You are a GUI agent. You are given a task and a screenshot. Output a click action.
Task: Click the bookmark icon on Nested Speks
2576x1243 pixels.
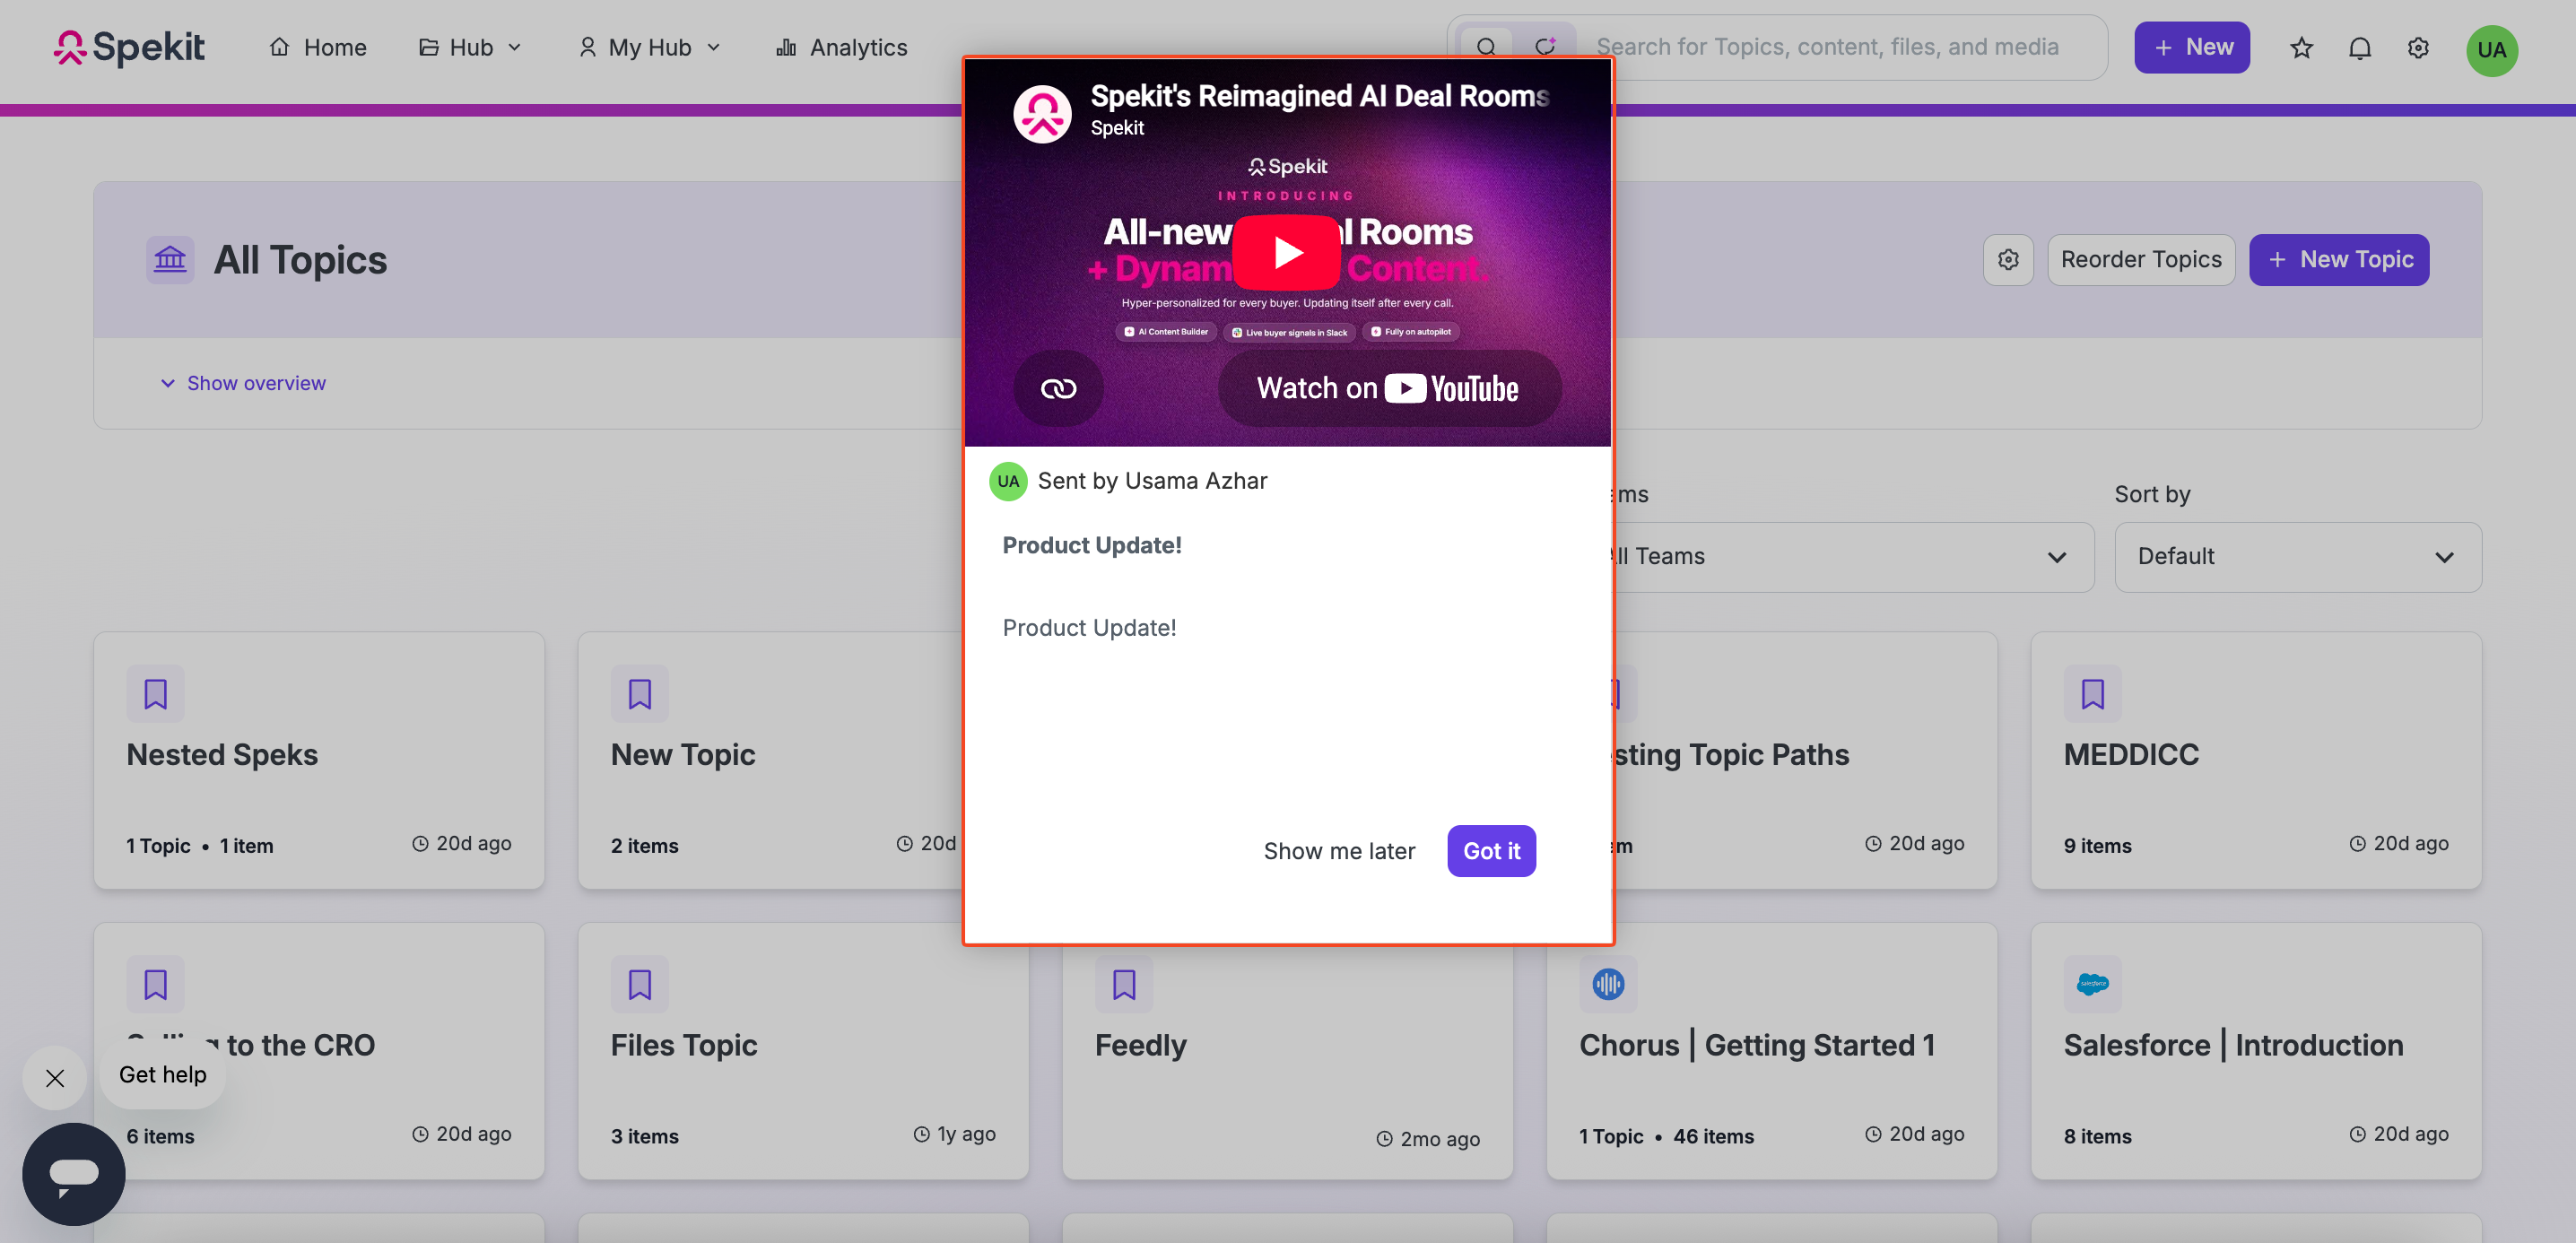point(155,694)
